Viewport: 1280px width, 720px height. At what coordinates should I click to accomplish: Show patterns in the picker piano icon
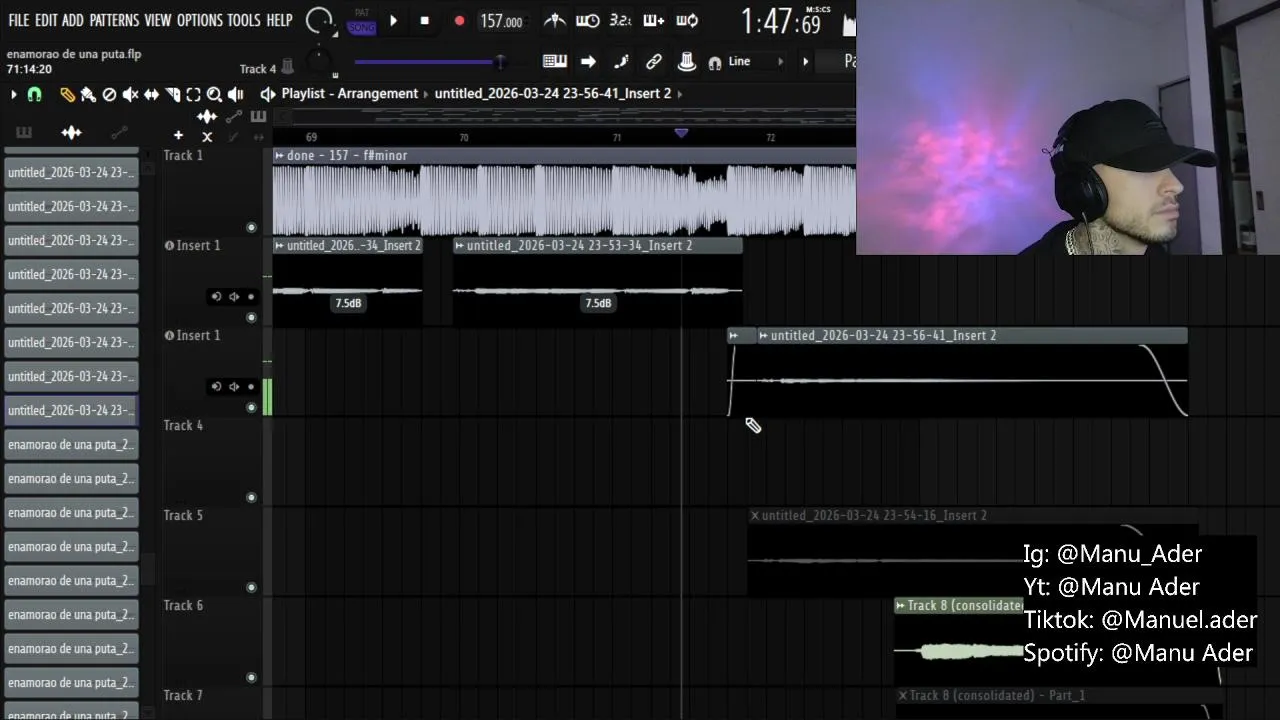24,133
